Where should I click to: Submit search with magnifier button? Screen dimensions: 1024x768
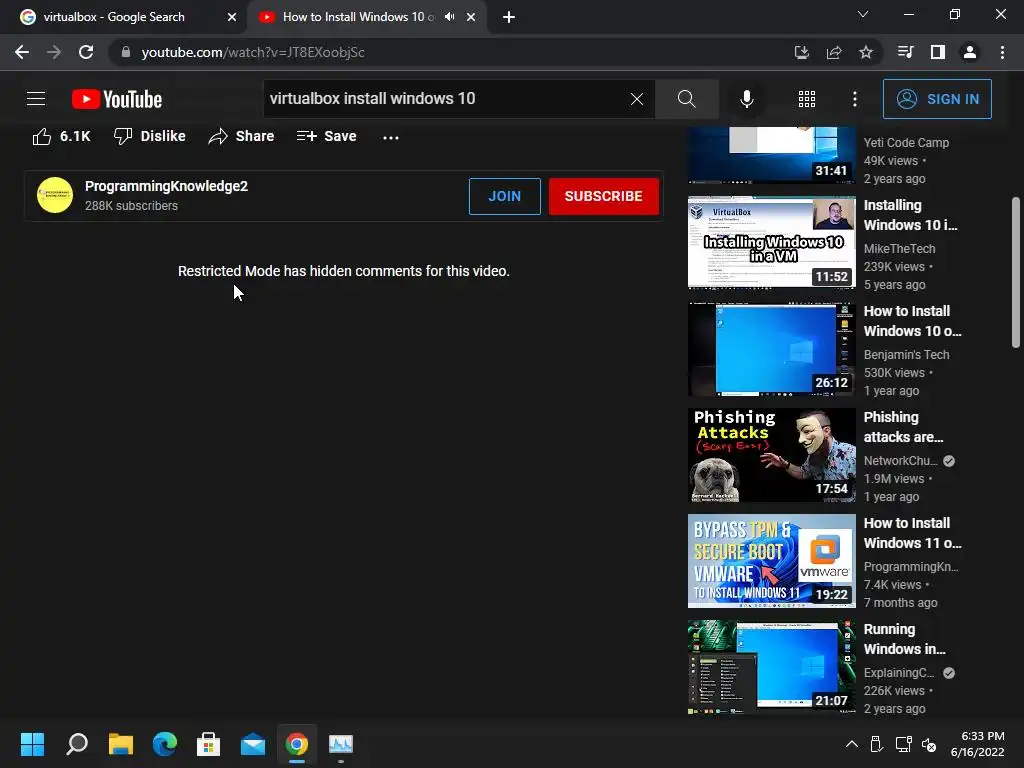[686, 99]
